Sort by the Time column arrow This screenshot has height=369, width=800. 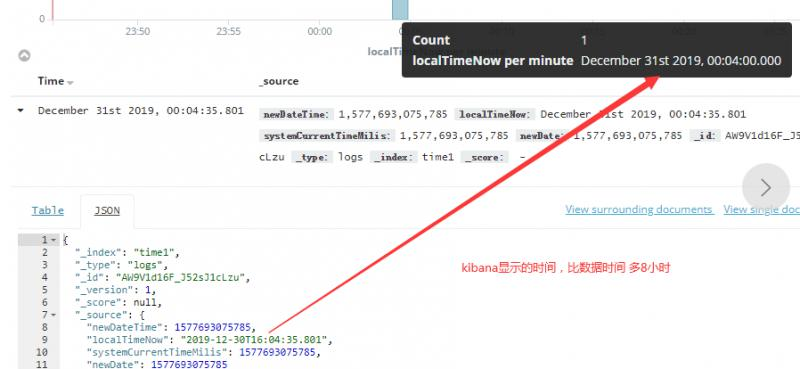(70, 83)
